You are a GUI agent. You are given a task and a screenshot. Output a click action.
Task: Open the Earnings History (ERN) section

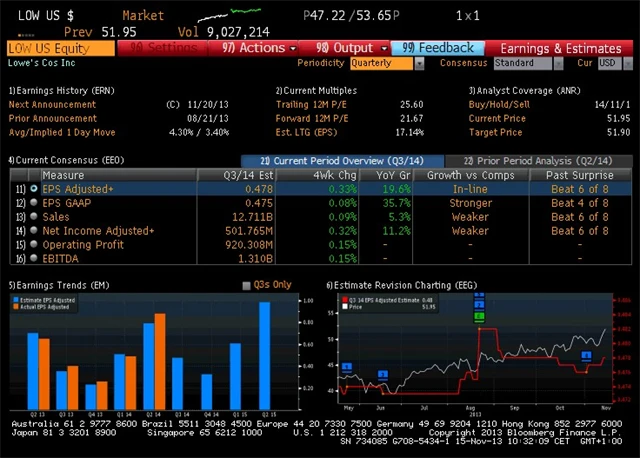(62, 90)
